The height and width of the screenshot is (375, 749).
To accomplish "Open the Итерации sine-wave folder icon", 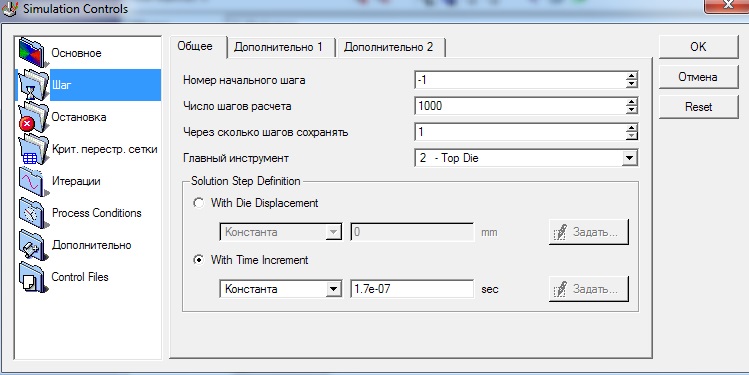I will 33,181.
